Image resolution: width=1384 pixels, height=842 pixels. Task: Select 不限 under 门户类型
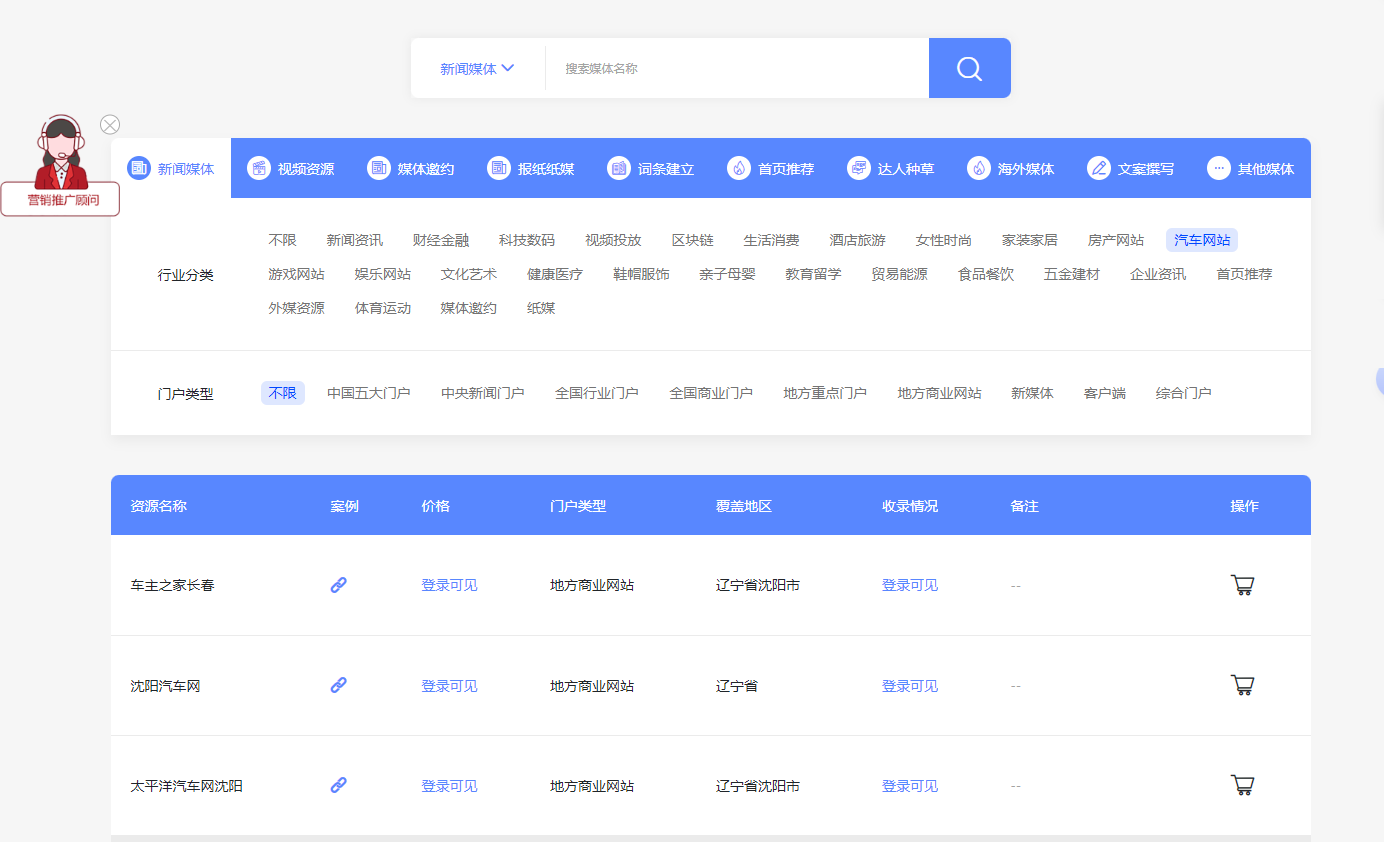(x=283, y=394)
